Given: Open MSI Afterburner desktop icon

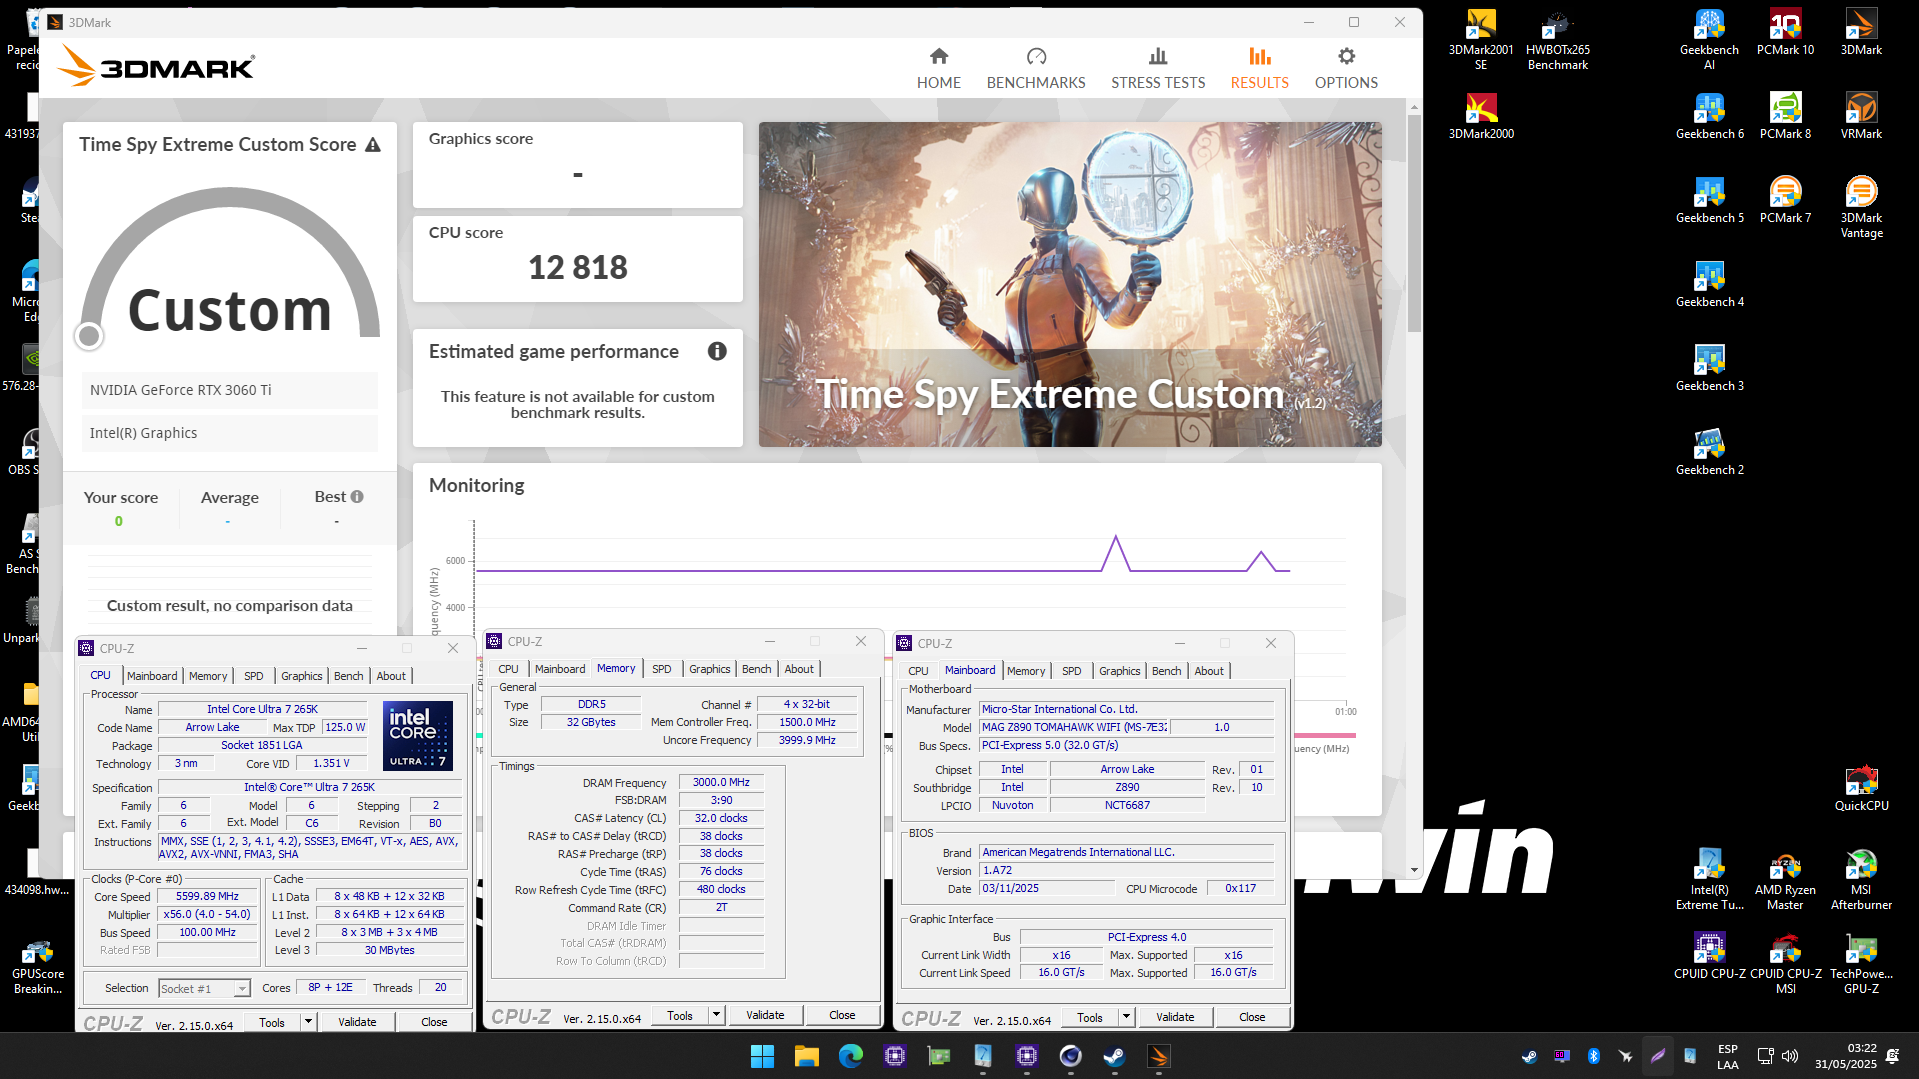Looking at the screenshot, I should point(1861,879).
